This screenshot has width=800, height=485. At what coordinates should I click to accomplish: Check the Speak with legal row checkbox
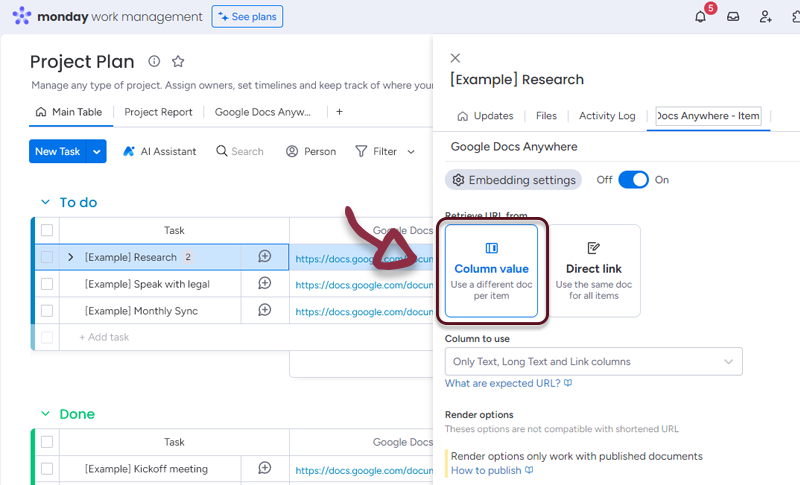pyautogui.click(x=47, y=284)
